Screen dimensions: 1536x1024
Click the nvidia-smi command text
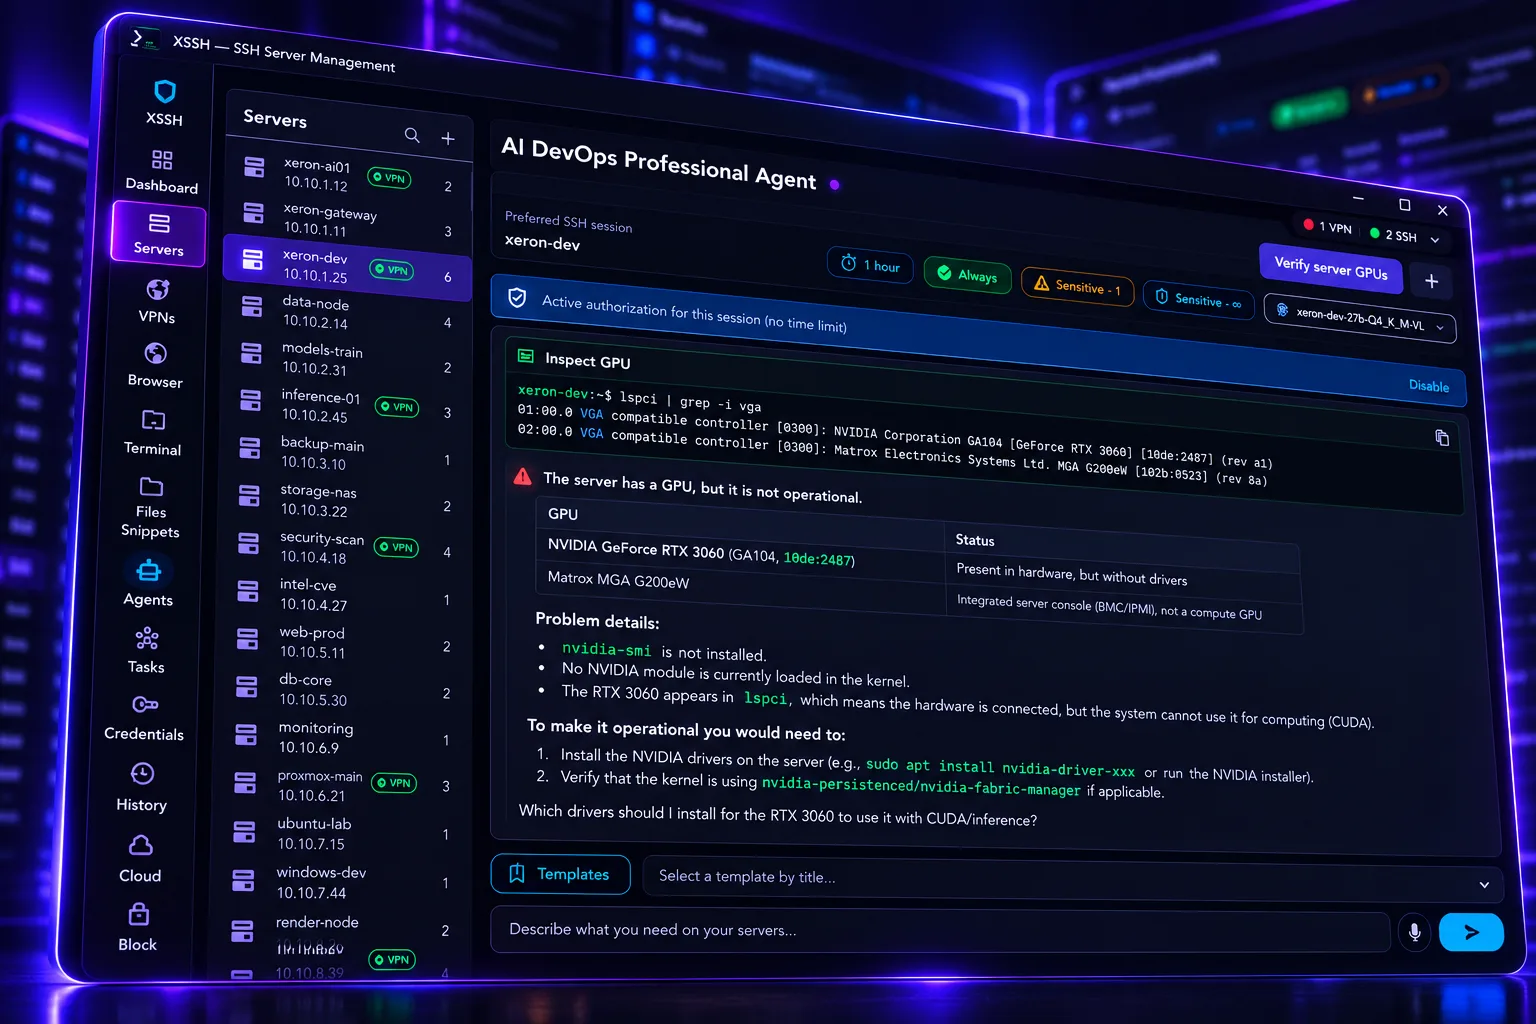point(606,649)
